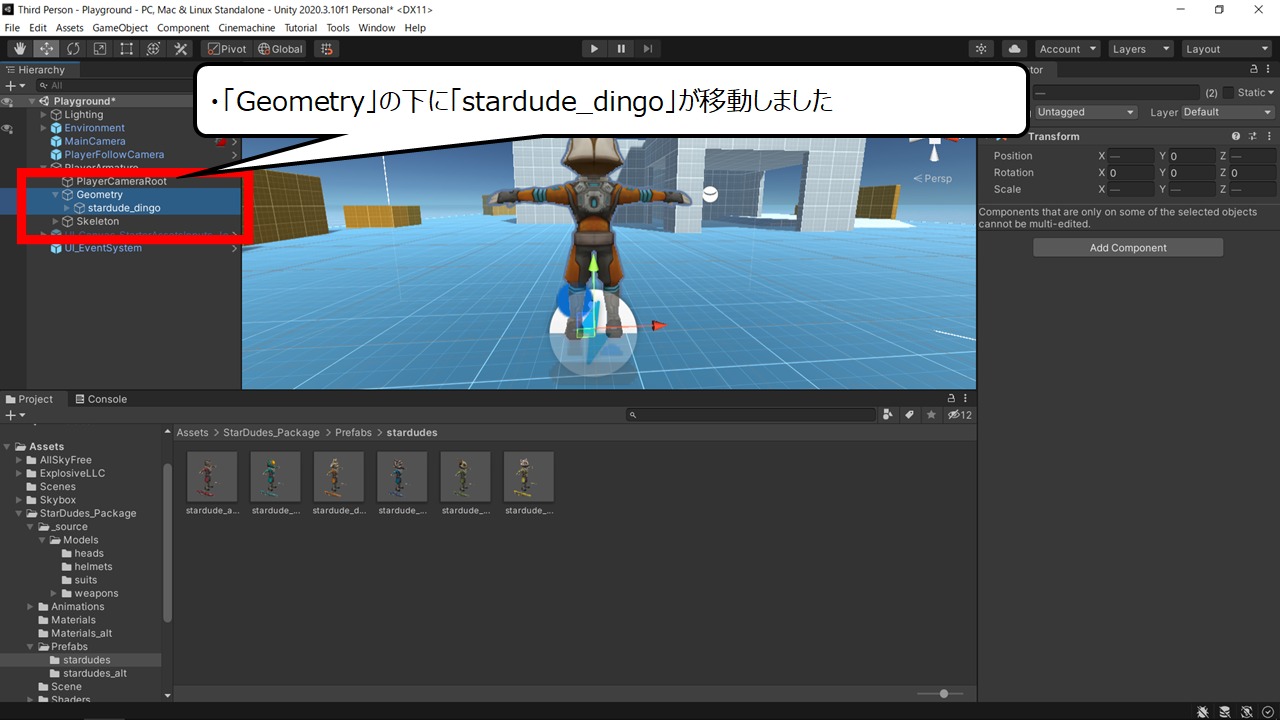The width and height of the screenshot is (1280, 720).
Task: Toggle visibility eye for Playground scene
Action: pos(7,101)
